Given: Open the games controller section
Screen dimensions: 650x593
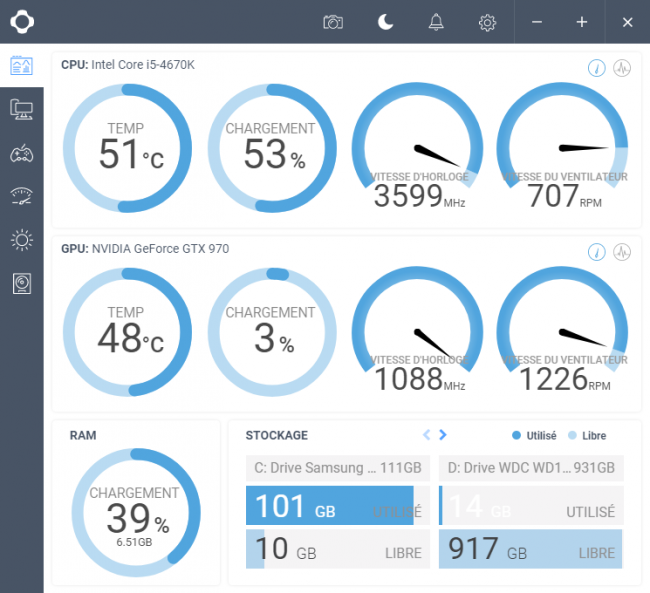Looking at the screenshot, I should point(22,153).
